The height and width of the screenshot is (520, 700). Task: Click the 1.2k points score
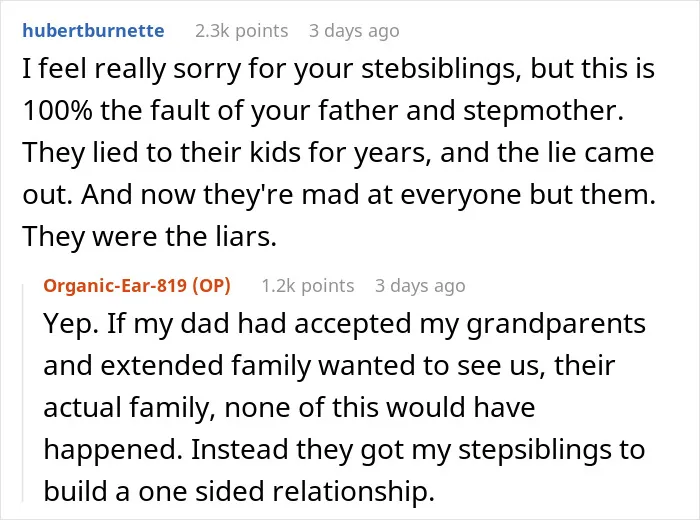(308, 286)
